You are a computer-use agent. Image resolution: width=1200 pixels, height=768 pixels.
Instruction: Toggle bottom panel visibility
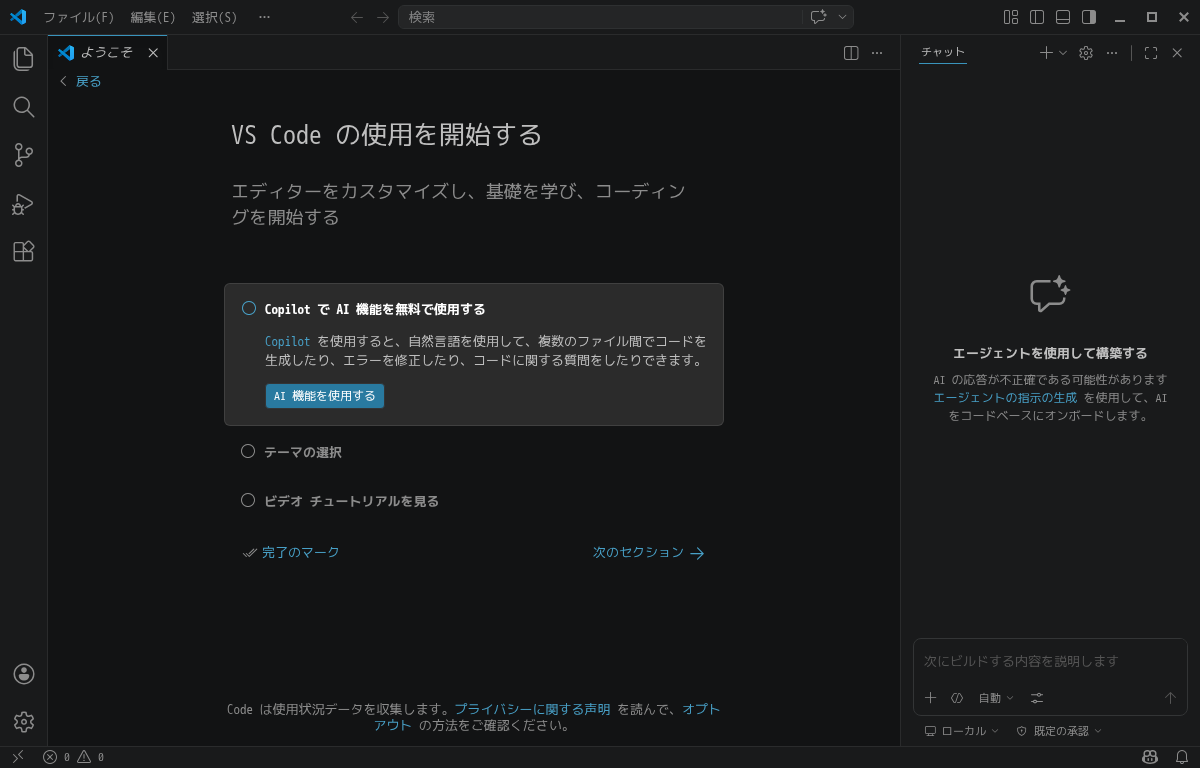(1063, 17)
